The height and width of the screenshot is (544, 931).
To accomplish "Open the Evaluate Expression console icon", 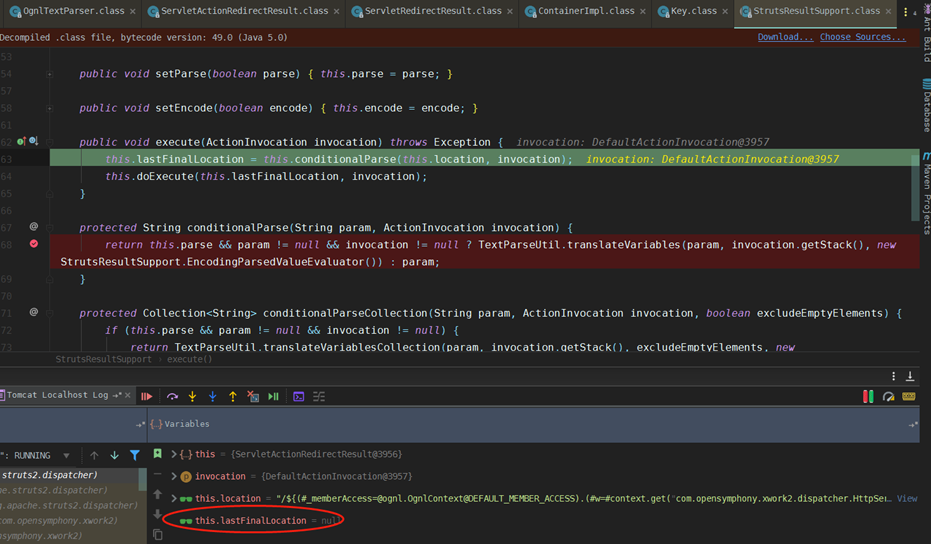I will (298, 397).
